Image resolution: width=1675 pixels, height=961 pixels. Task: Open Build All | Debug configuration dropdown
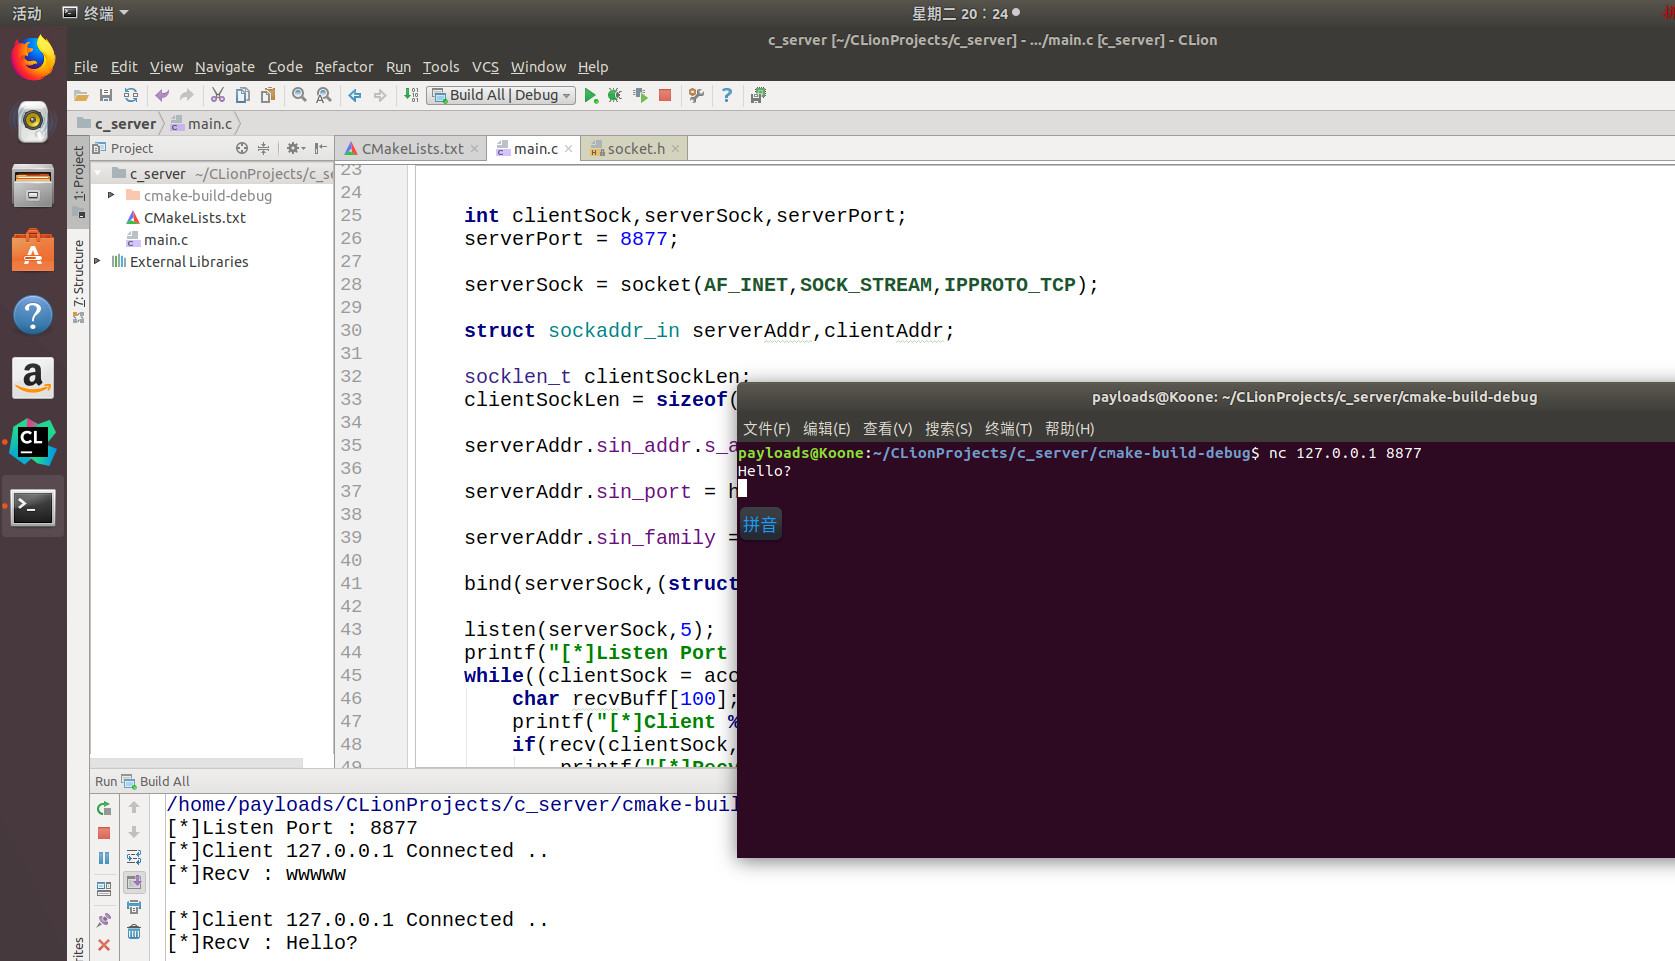[501, 95]
